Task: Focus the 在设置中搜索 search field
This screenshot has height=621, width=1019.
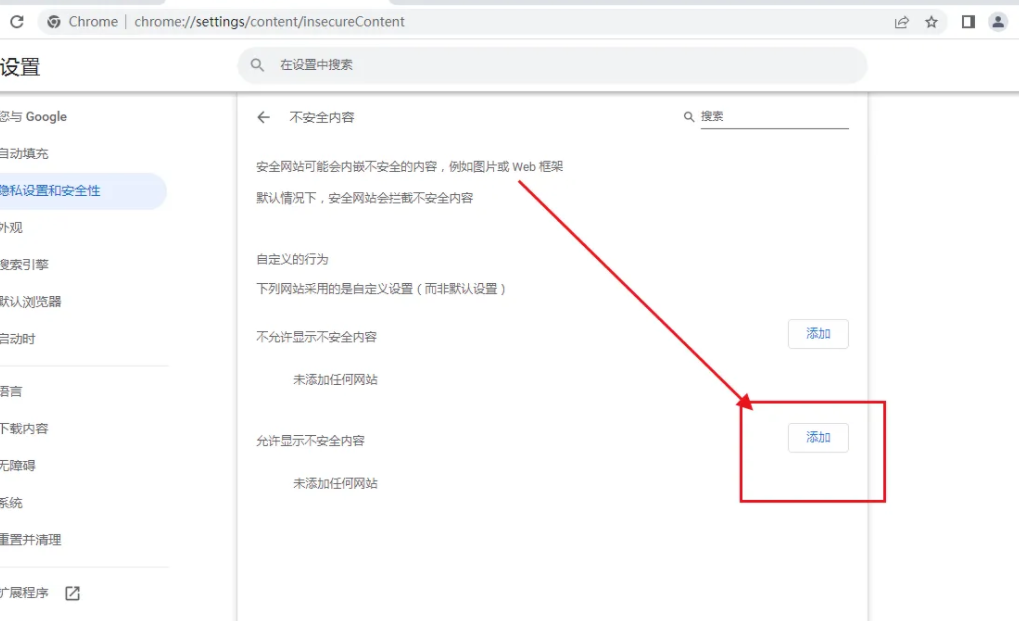Action: point(552,65)
